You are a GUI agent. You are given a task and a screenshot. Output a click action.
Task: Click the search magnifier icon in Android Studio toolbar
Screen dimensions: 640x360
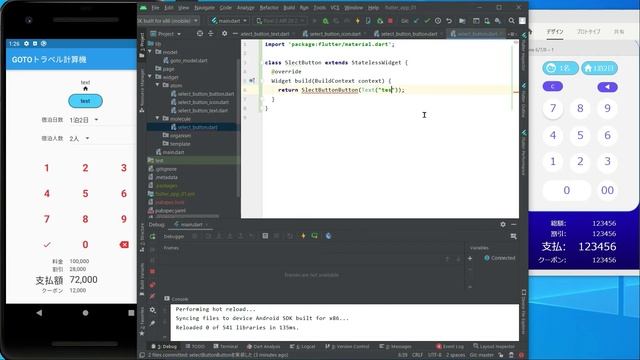(x=511, y=21)
